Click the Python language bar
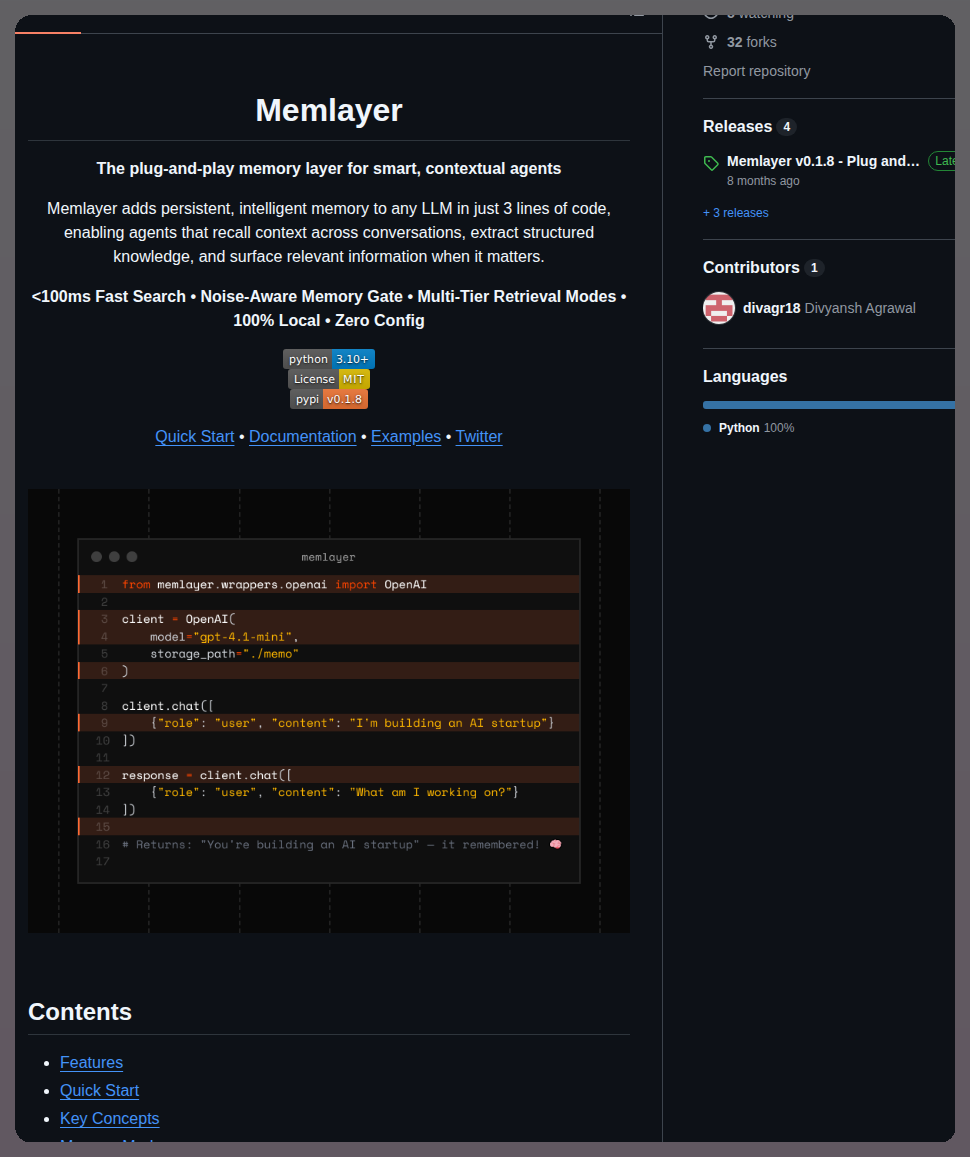The height and width of the screenshot is (1157, 970). [x=829, y=405]
